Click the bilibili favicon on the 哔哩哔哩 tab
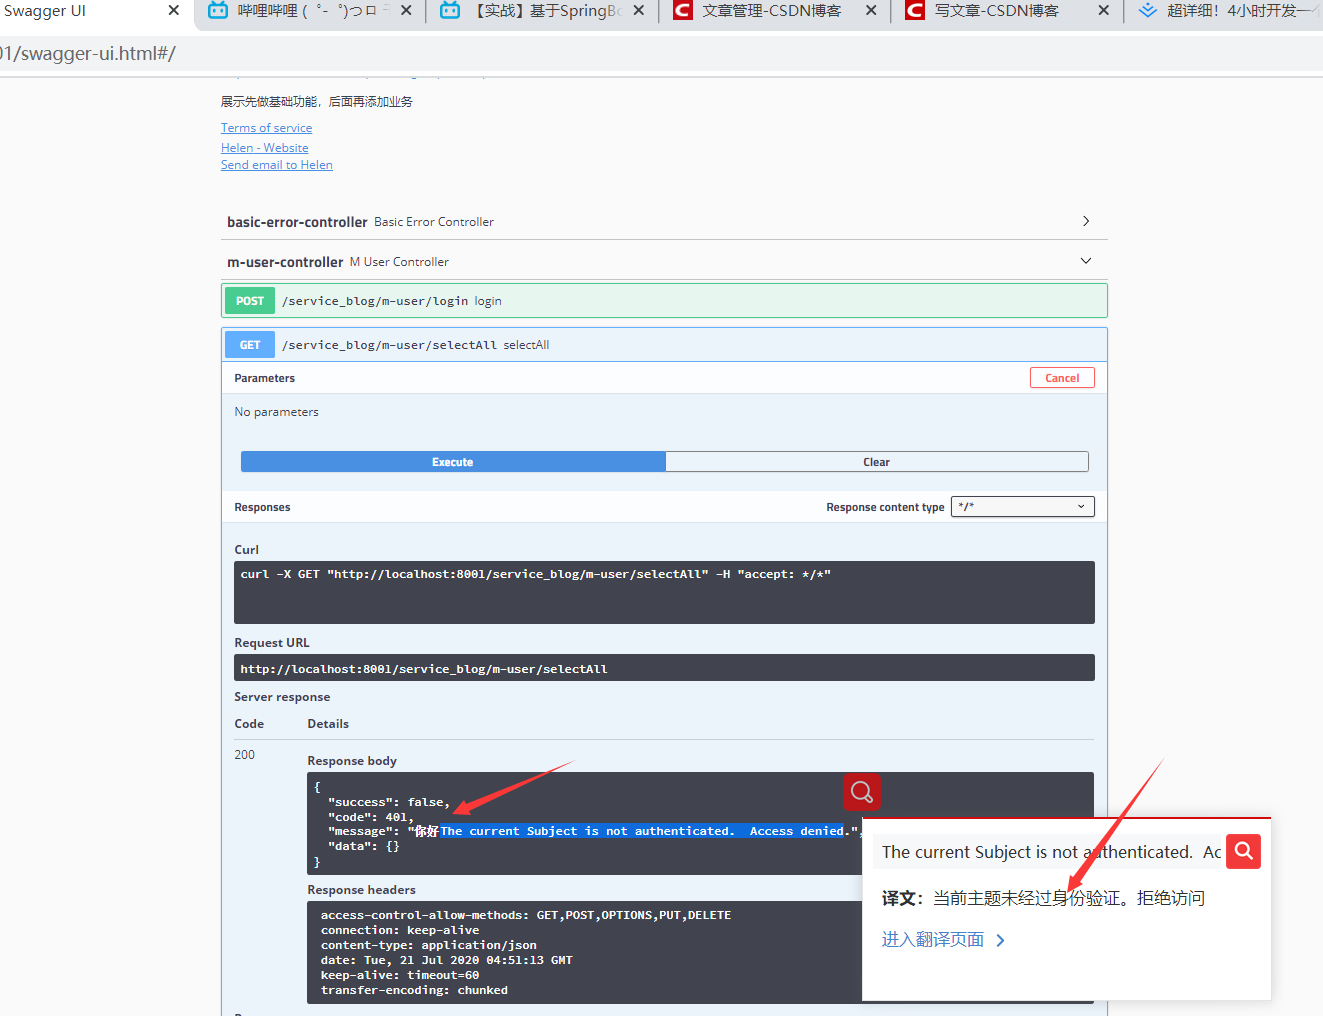The width and height of the screenshot is (1323, 1016). [x=218, y=12]
